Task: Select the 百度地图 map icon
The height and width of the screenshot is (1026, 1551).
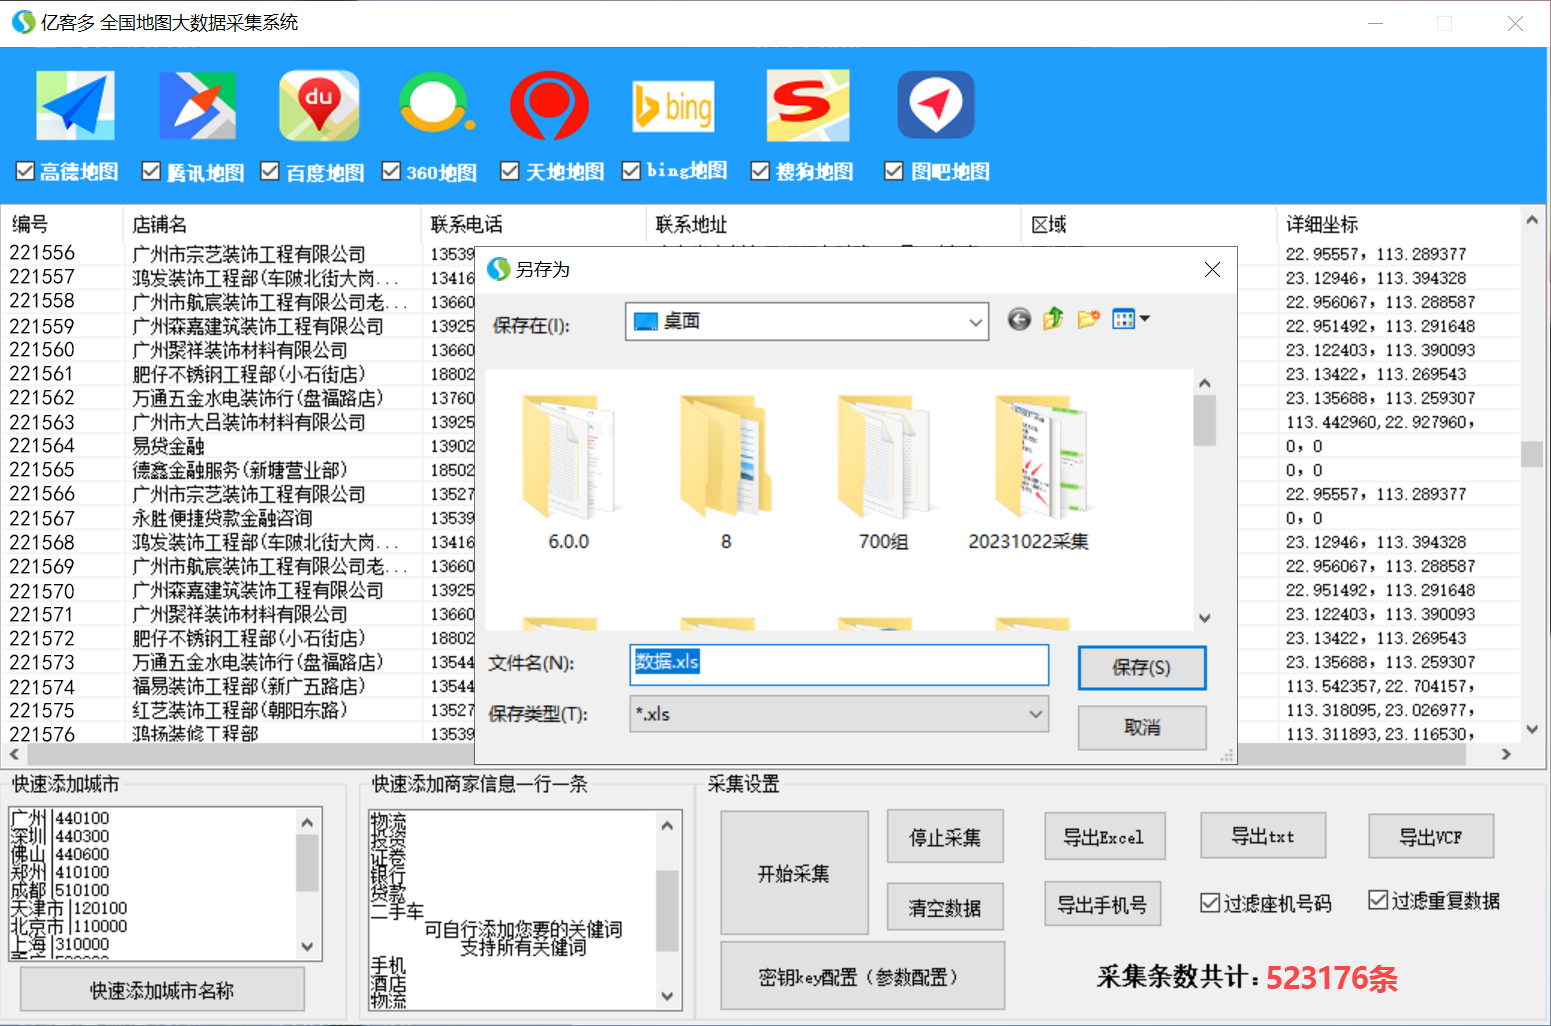Action: 319,104
